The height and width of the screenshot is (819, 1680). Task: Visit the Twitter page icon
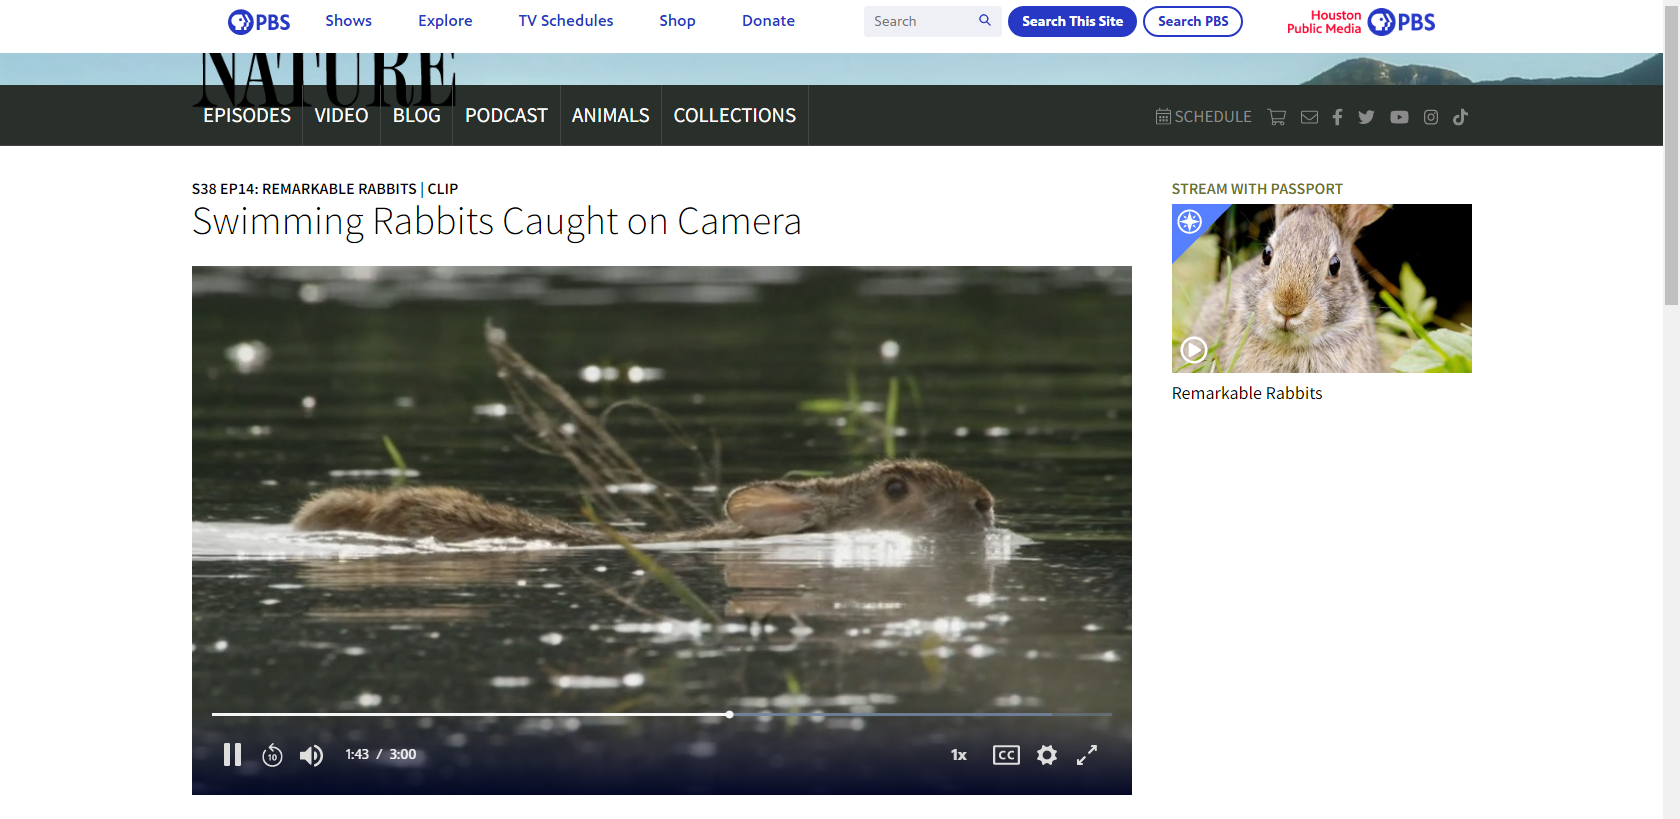pos(1366,117)
